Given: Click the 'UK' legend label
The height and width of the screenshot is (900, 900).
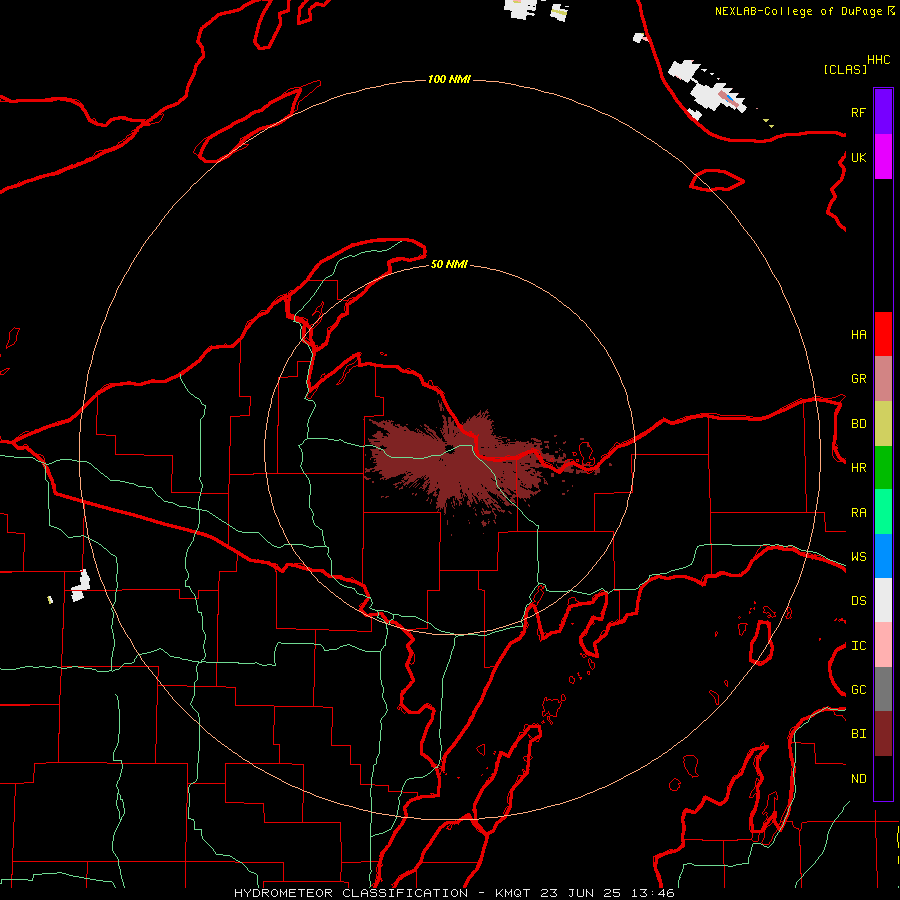Looking at the screenshot, I should tap(859, 157).
